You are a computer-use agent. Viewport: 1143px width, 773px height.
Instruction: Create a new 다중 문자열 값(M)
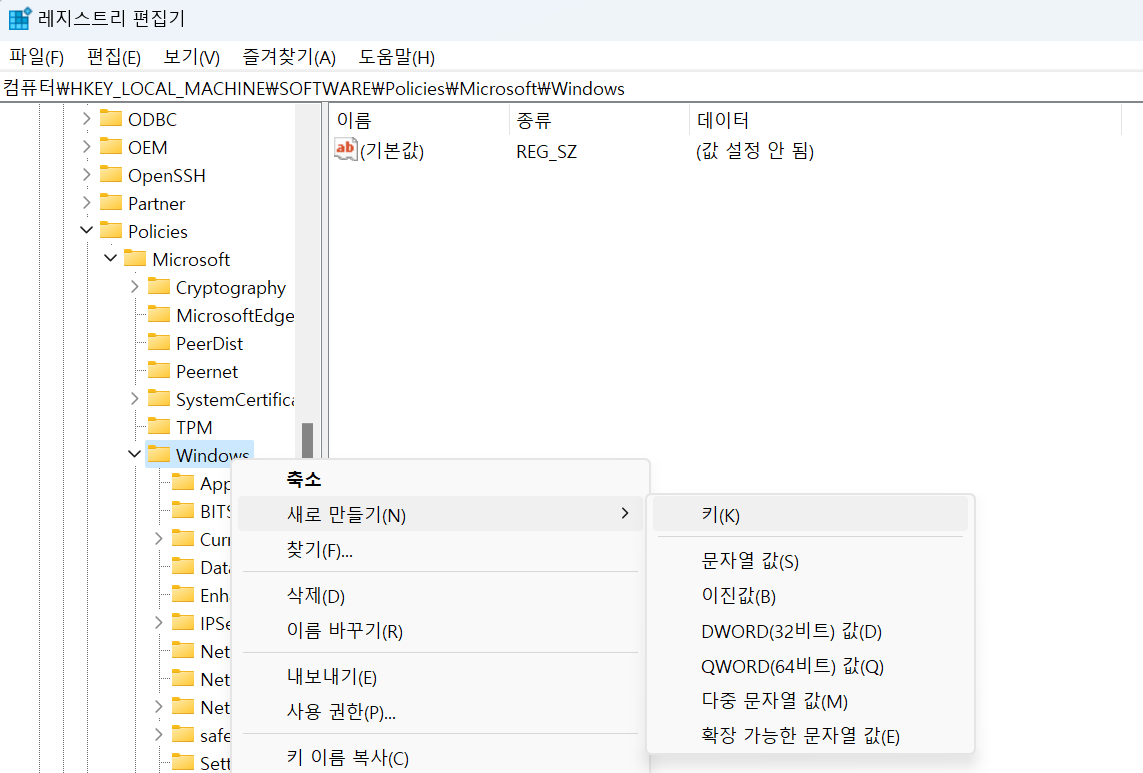coord(811,700)
